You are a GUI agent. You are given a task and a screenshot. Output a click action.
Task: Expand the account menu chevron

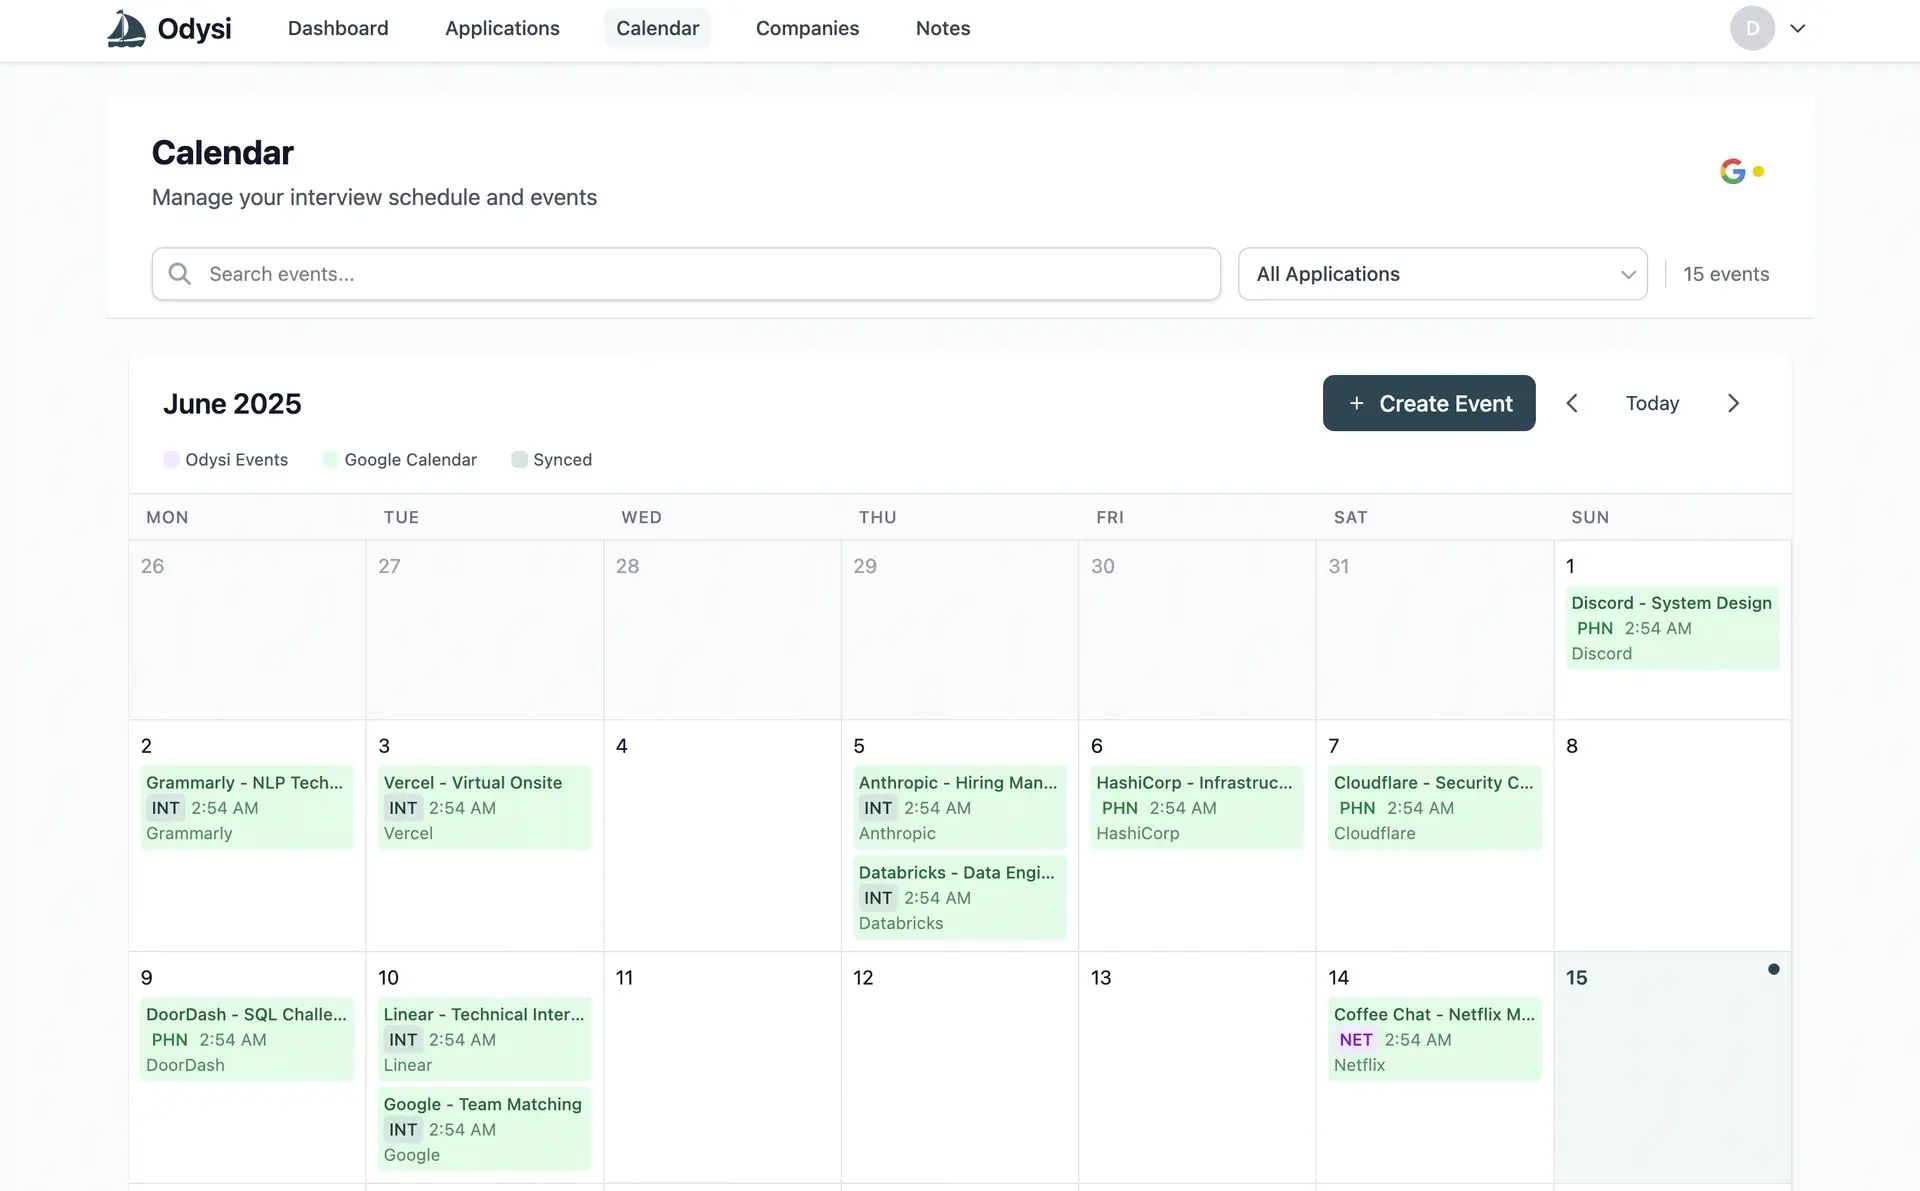pyautogui.click(x=1798, y=28)
